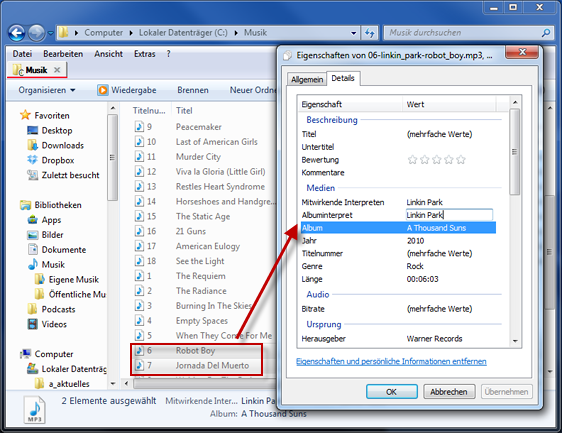The height and width of the screenshot is (433, 562).
Task: Open the Bearbeiten menu
Action: click(x=63, y=54)
